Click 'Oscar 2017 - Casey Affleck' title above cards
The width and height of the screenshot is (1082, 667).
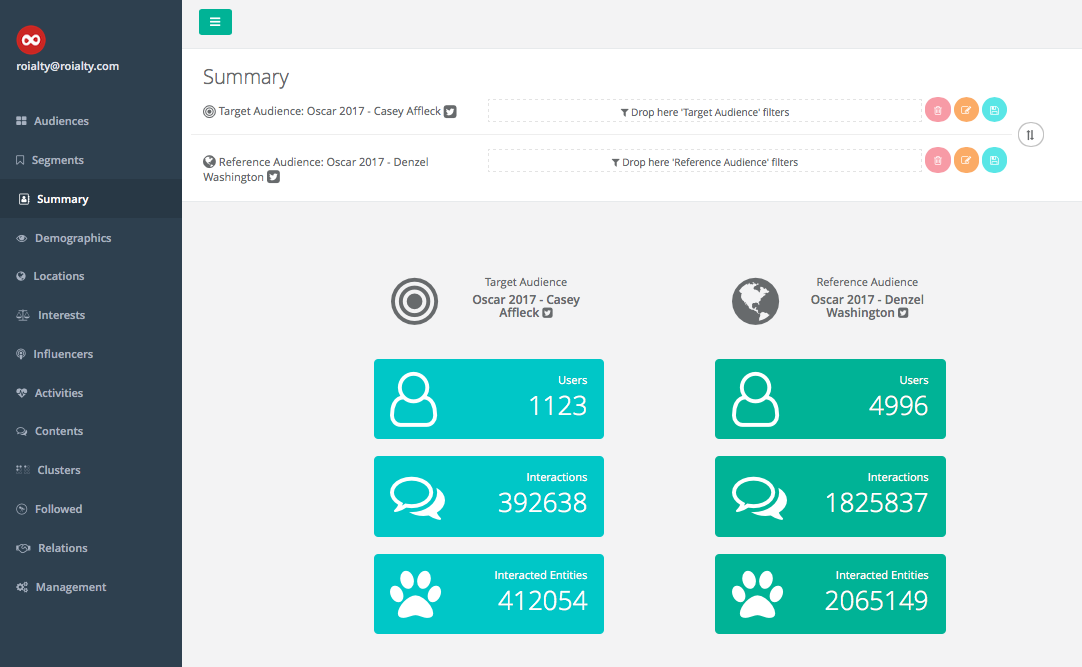(x=526, y=306)
